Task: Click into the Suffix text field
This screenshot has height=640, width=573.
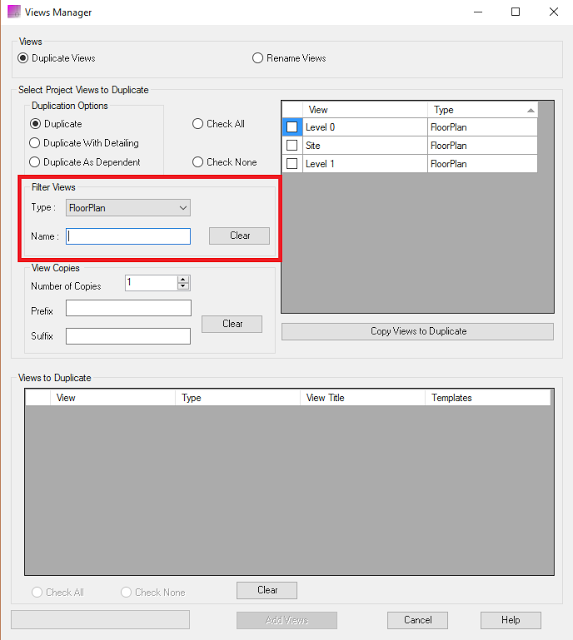Action: point(129,336)
